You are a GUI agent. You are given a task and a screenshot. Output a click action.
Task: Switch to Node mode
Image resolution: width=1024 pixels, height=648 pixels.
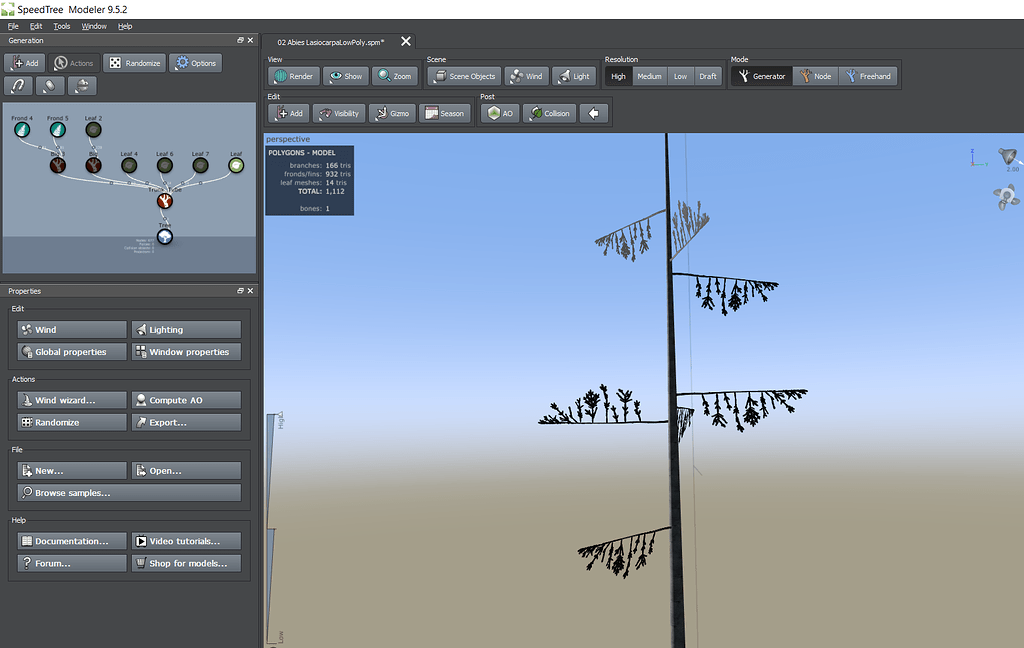tap(815, 75)
